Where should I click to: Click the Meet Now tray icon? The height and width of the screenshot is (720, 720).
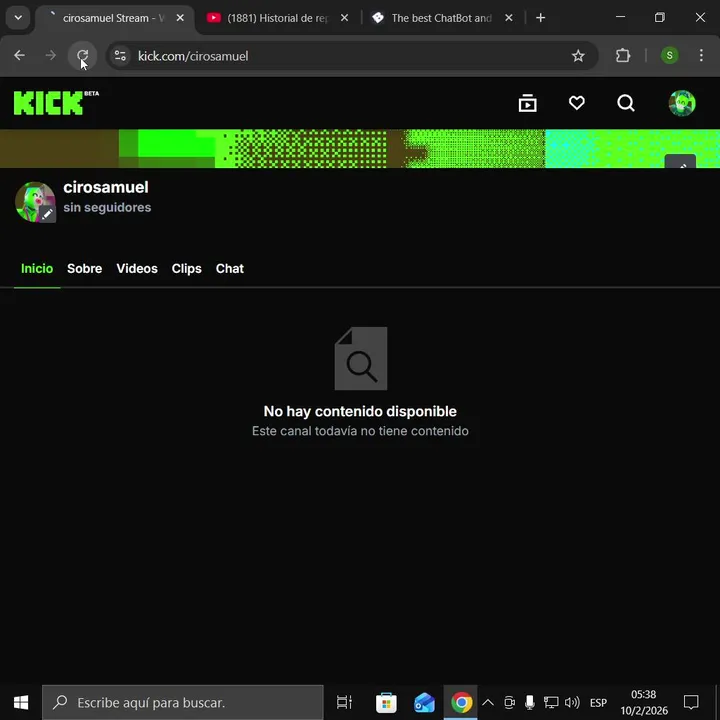click(x=509, y=703)
